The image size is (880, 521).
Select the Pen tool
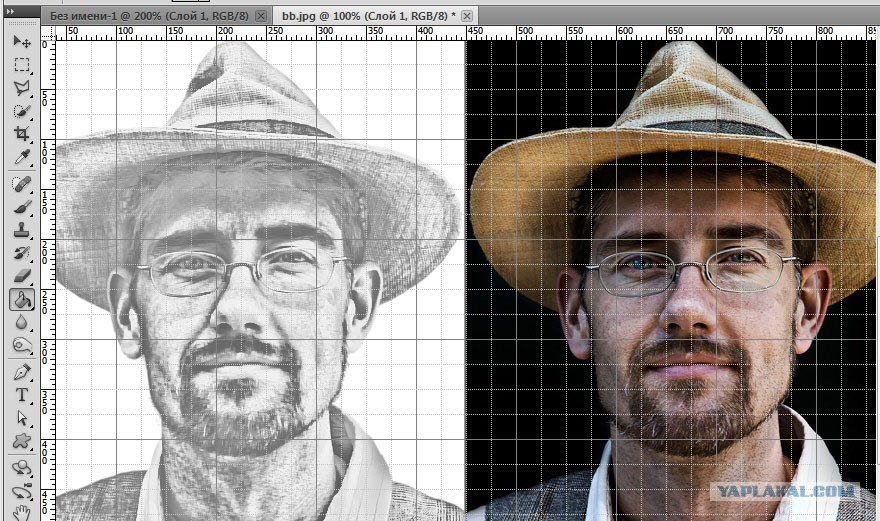coord(22,372)
